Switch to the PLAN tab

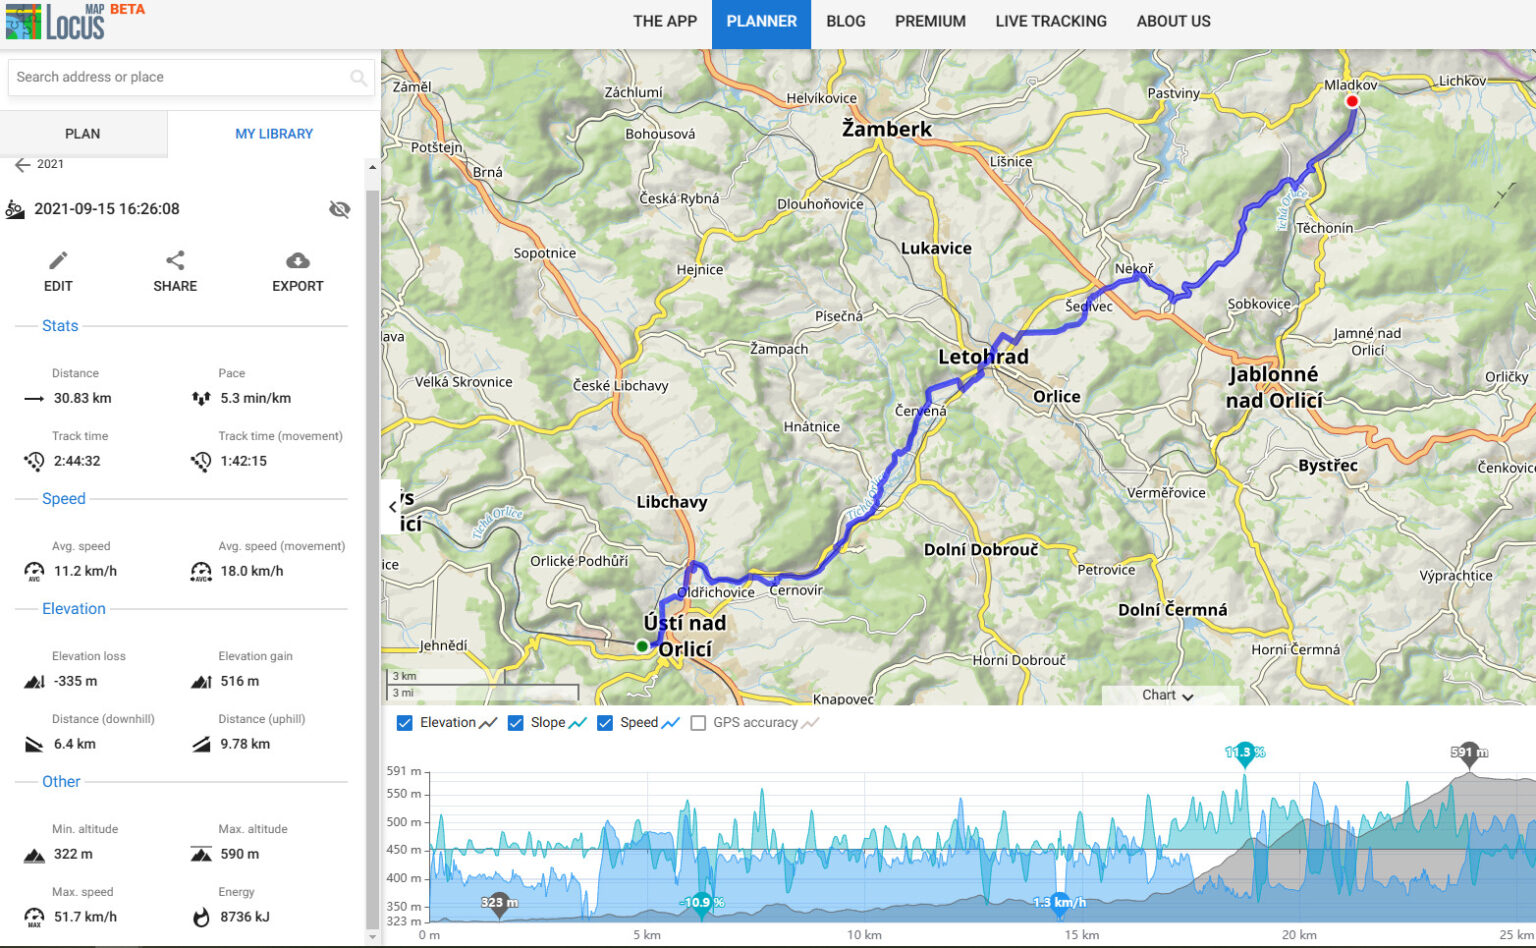(82, 133)
